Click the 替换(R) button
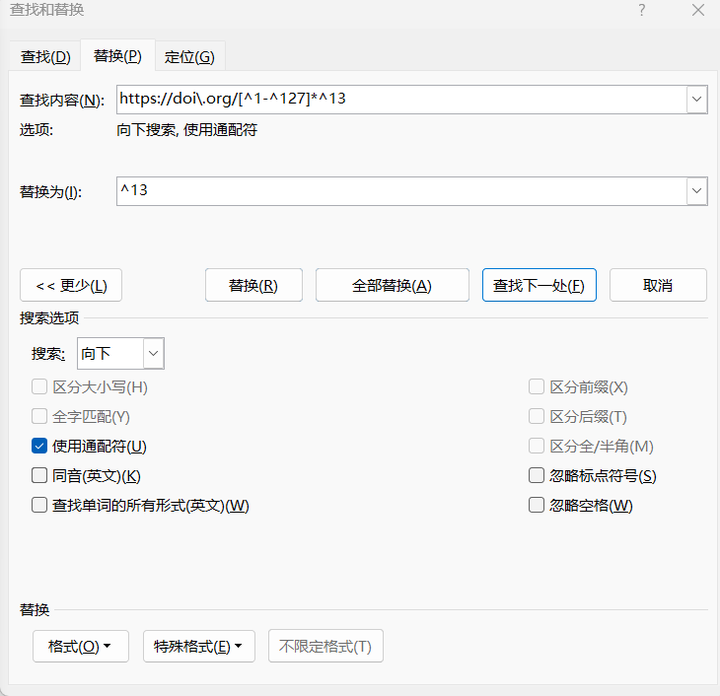The width and height of the screenshot is (720, 696). [253, 285]
